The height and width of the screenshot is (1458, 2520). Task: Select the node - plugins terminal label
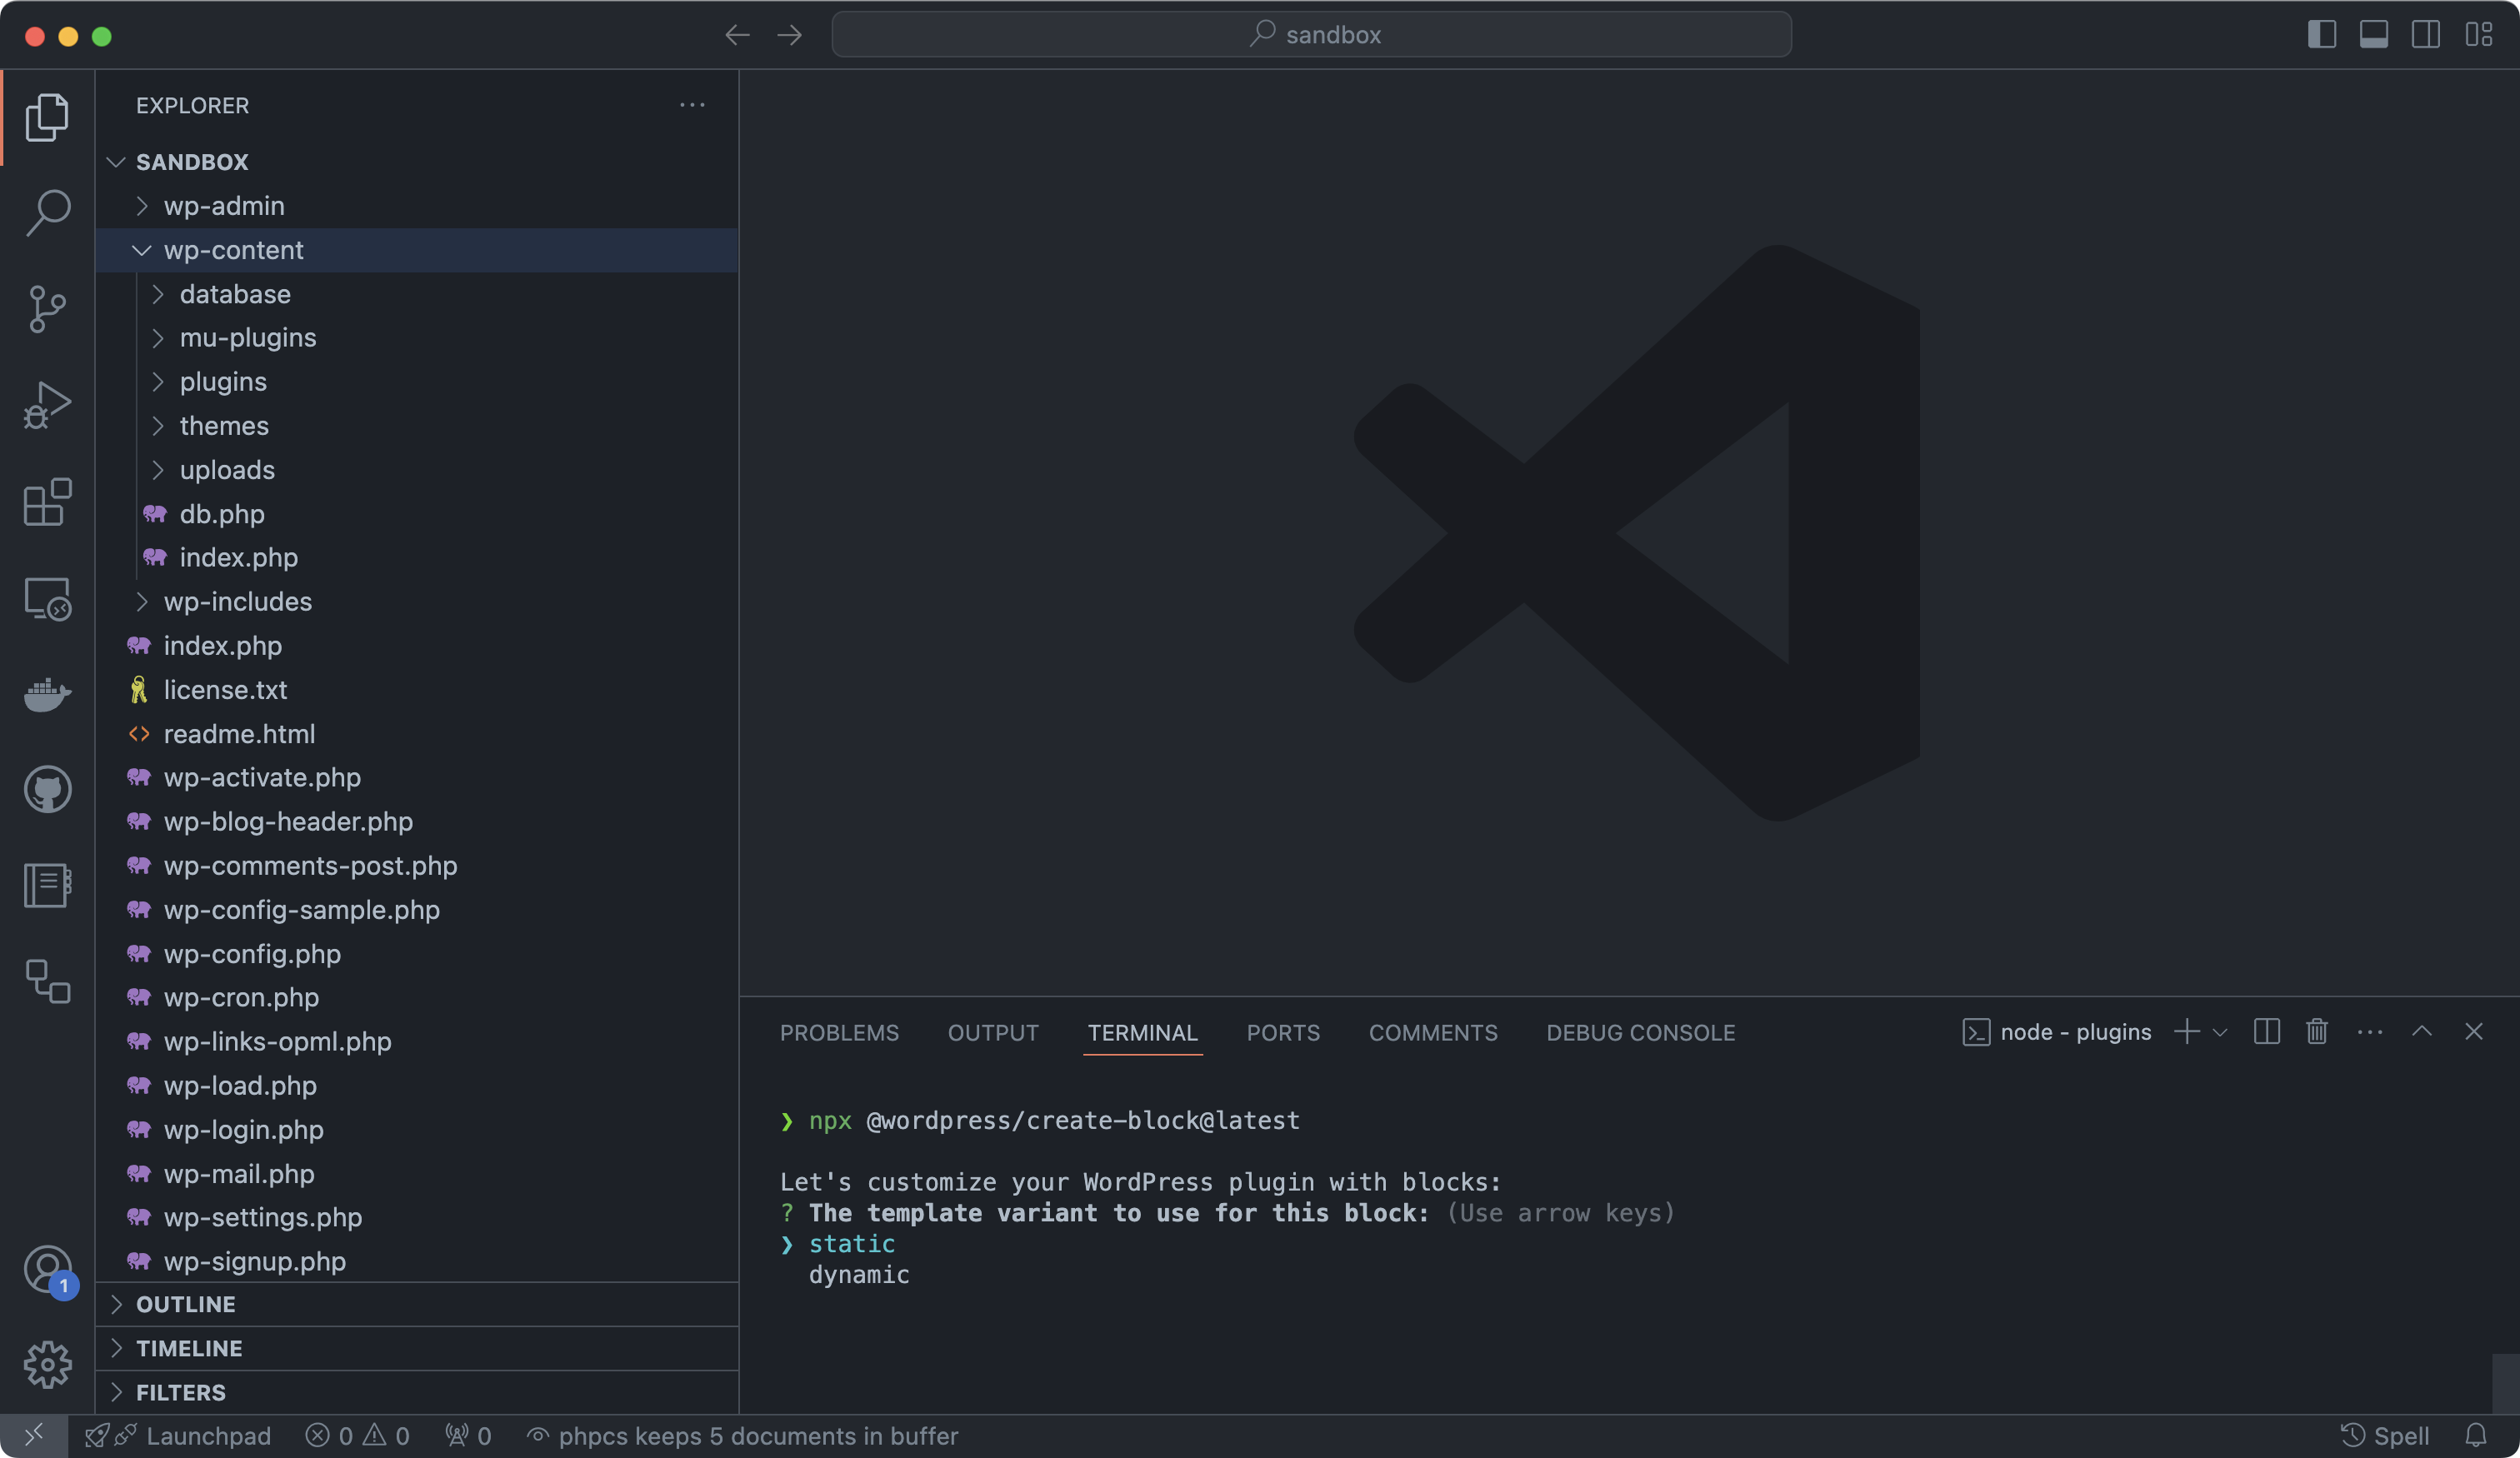coord(2057,1032)
